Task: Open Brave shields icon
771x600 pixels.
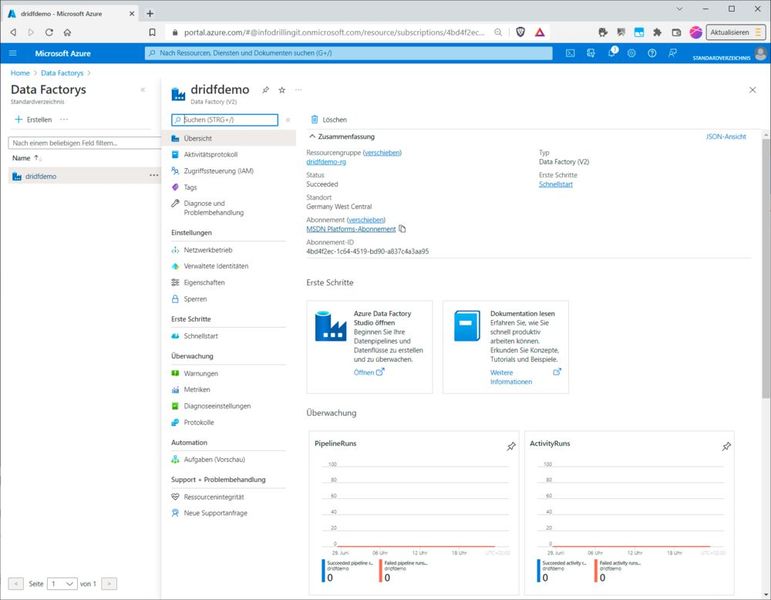Action: 520,32
